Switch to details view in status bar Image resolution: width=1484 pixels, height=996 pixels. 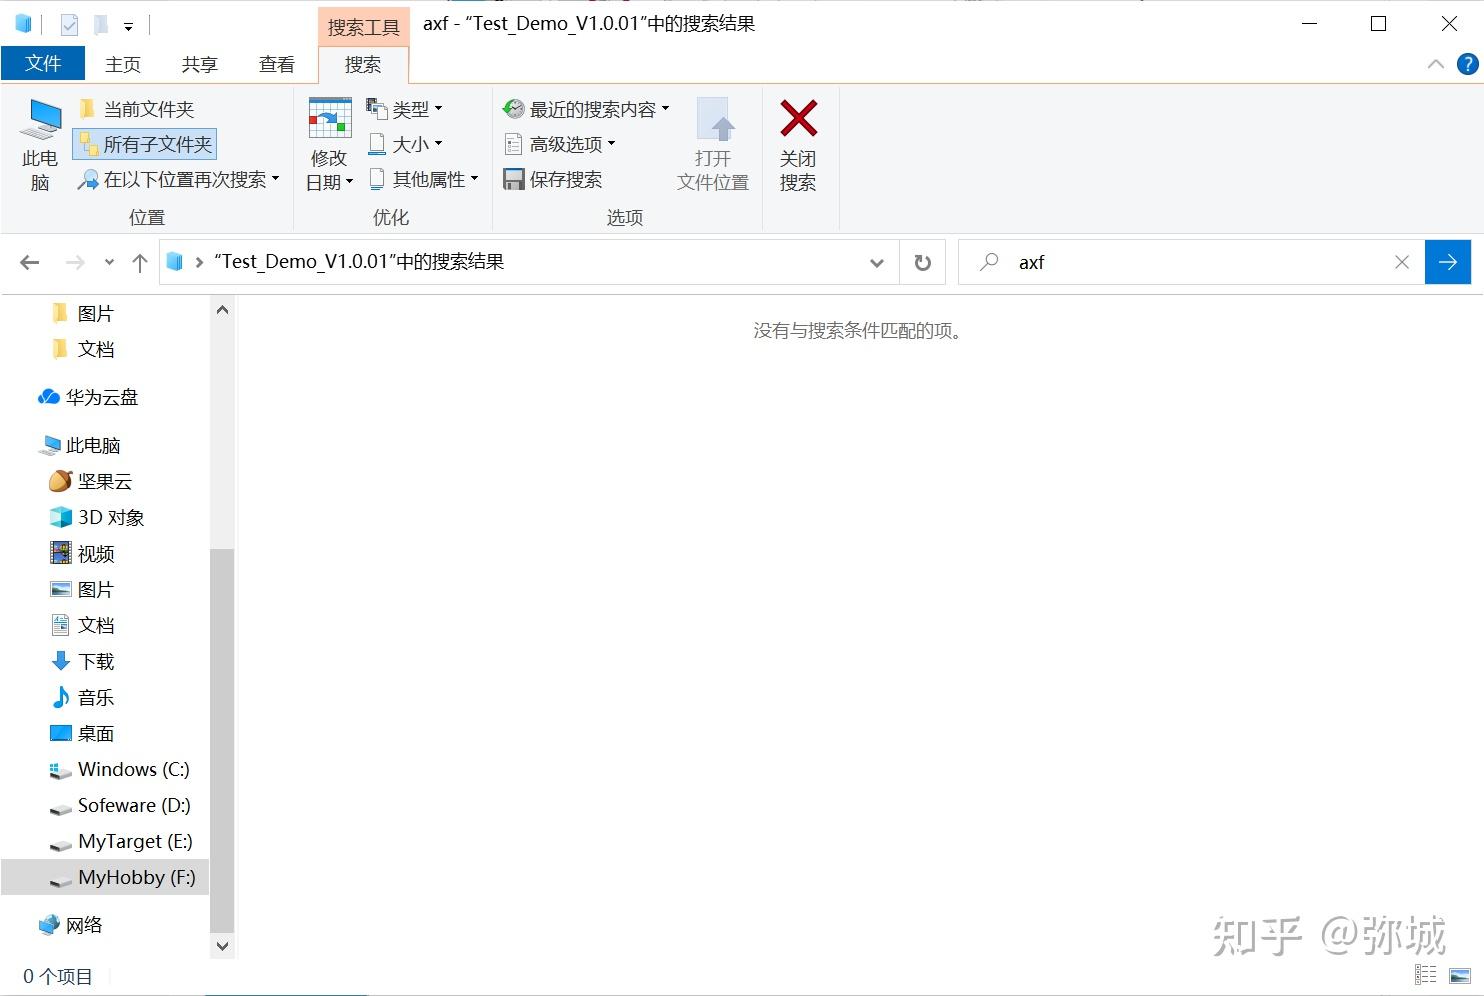point(1425,974)
